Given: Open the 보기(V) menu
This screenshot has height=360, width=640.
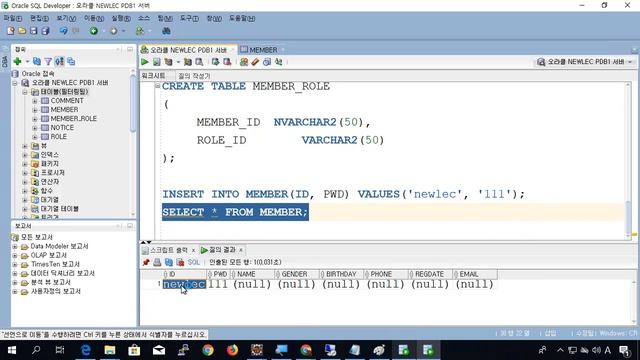Looking at the screenshot, I should pos(66,18).
